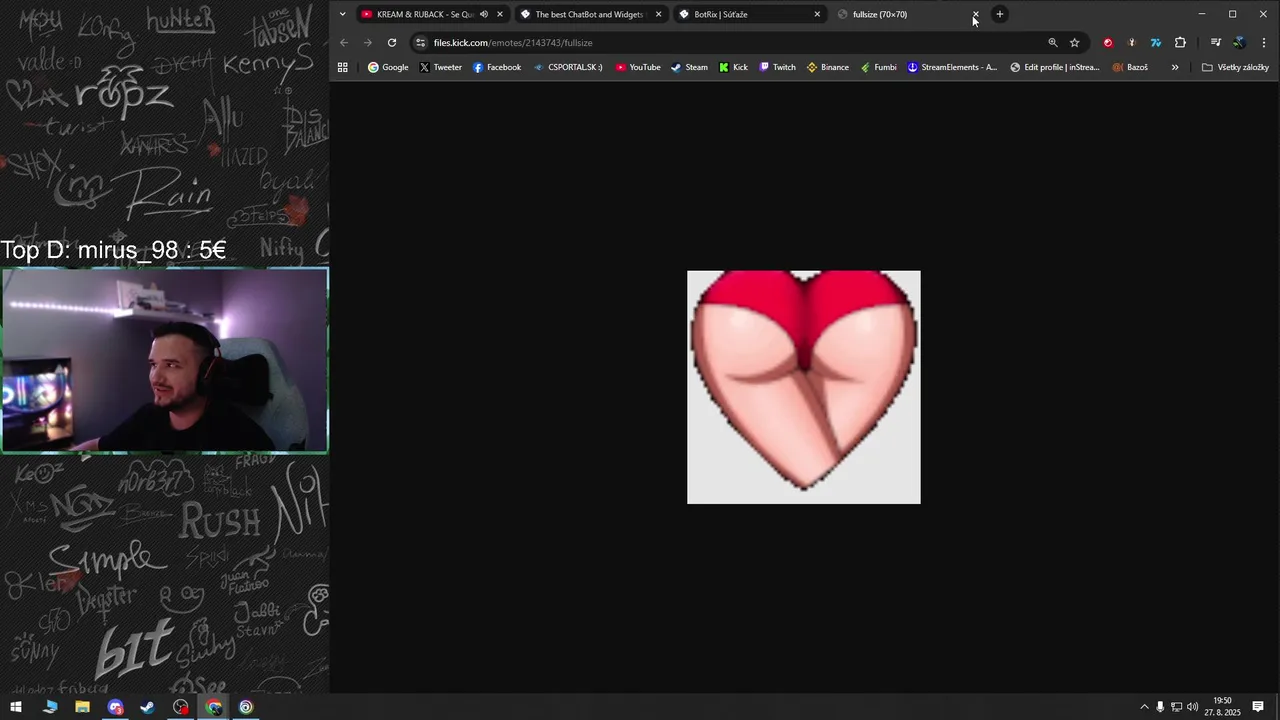The height and width of the screenshot is (720, 1280).
Task: Open the Google bookmark
Action: click(x=388, y=68)
